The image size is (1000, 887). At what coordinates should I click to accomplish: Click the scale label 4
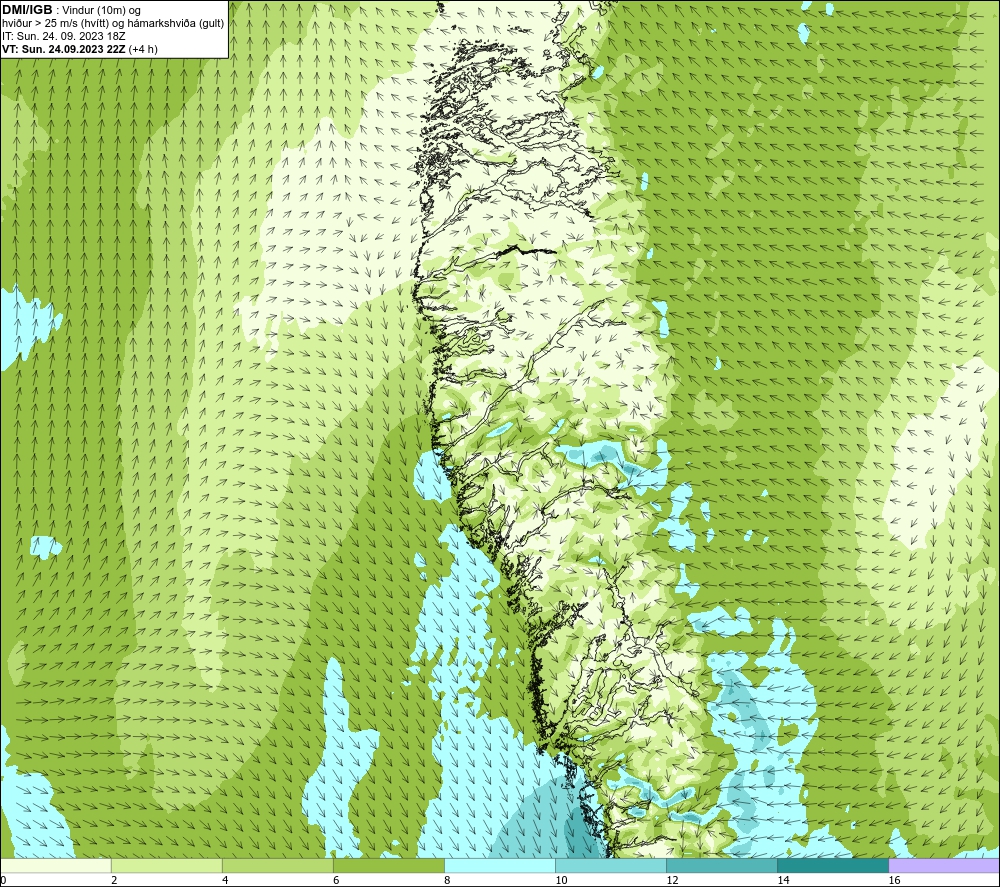pyautogui.click(x=225, y=881)
